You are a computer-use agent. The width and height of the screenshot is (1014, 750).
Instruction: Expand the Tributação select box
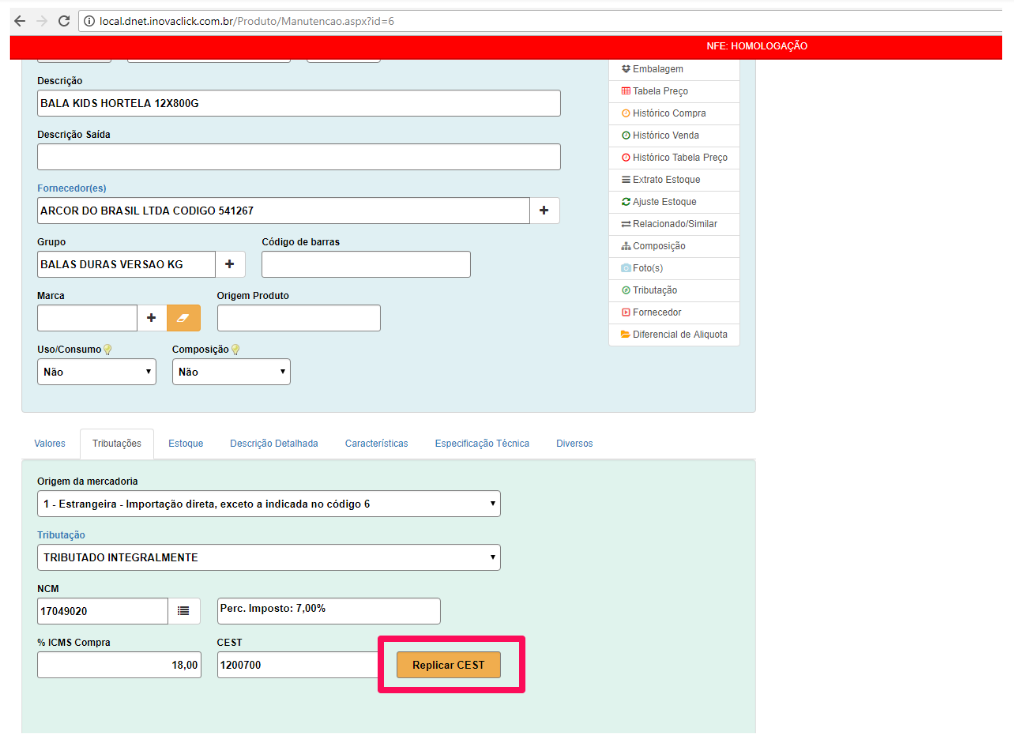(x=268, y=557)
